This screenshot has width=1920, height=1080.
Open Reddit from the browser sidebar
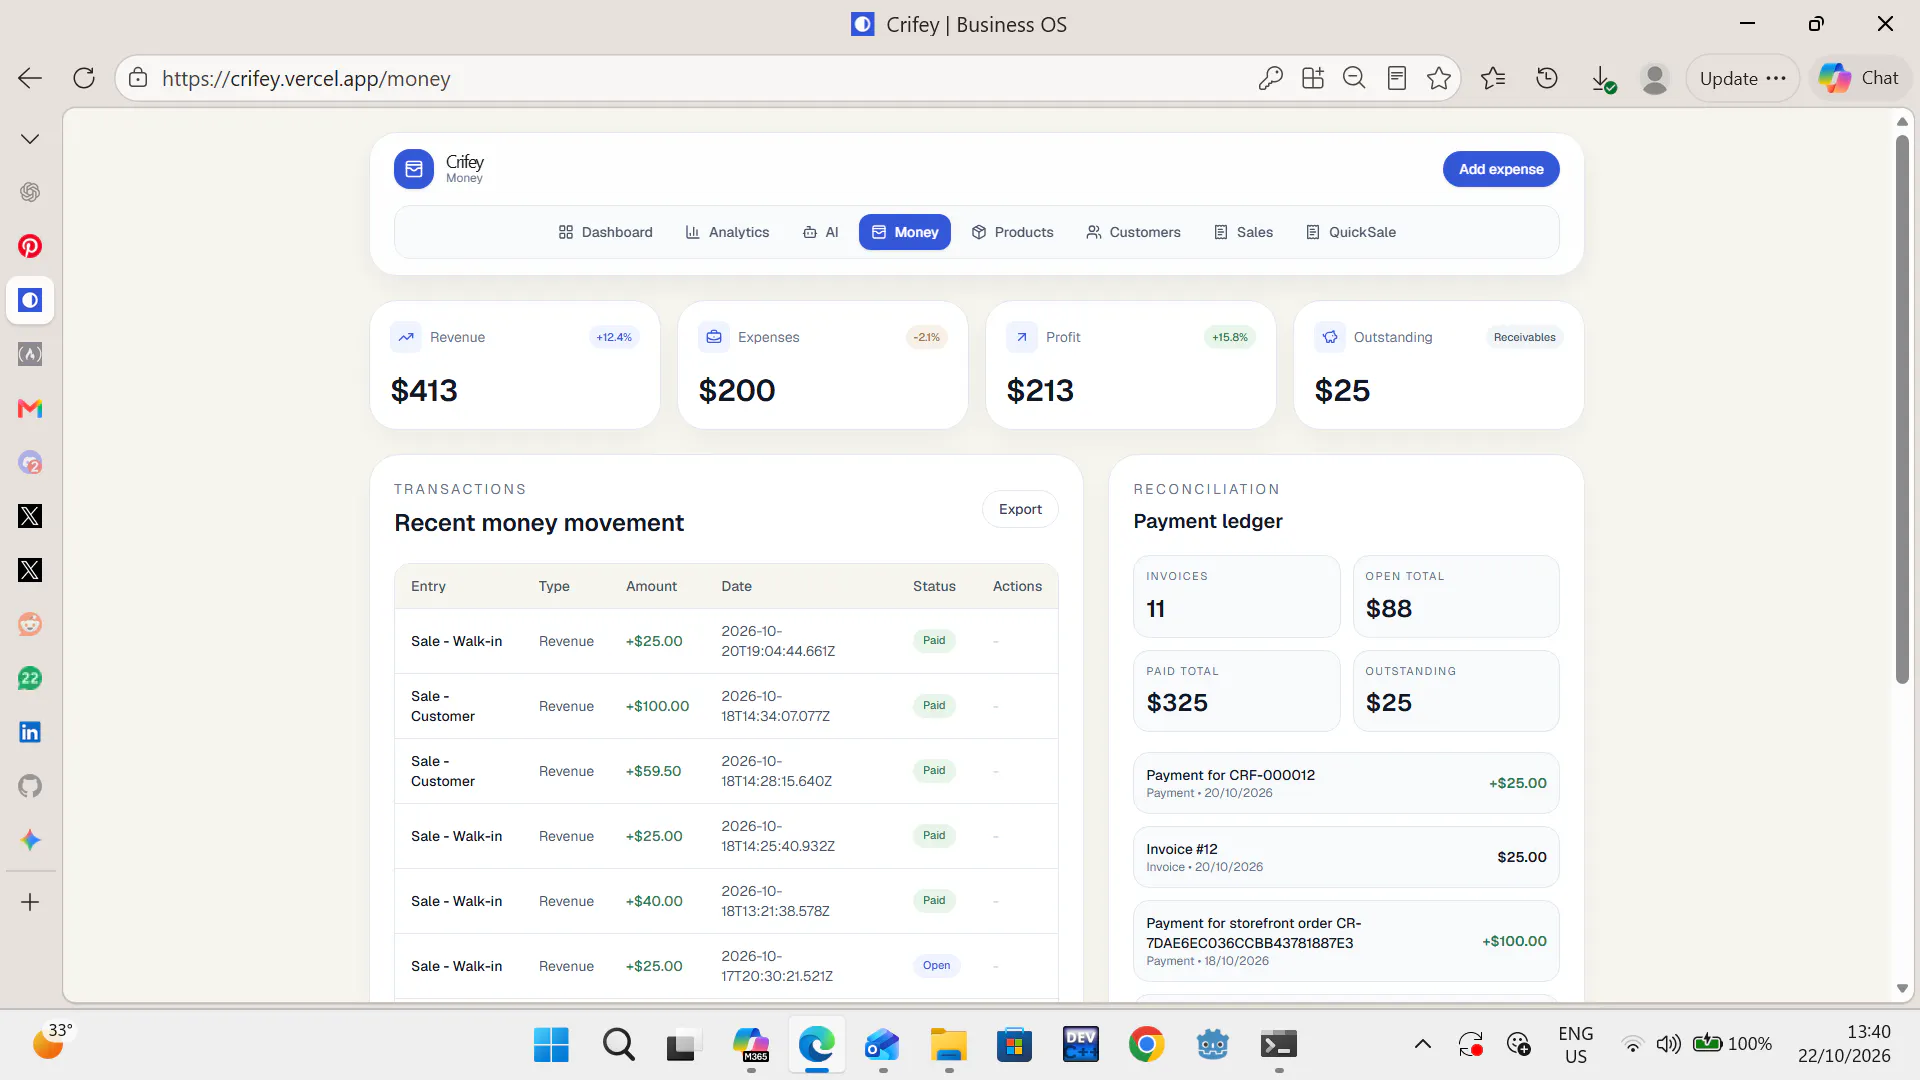[30, 624]
